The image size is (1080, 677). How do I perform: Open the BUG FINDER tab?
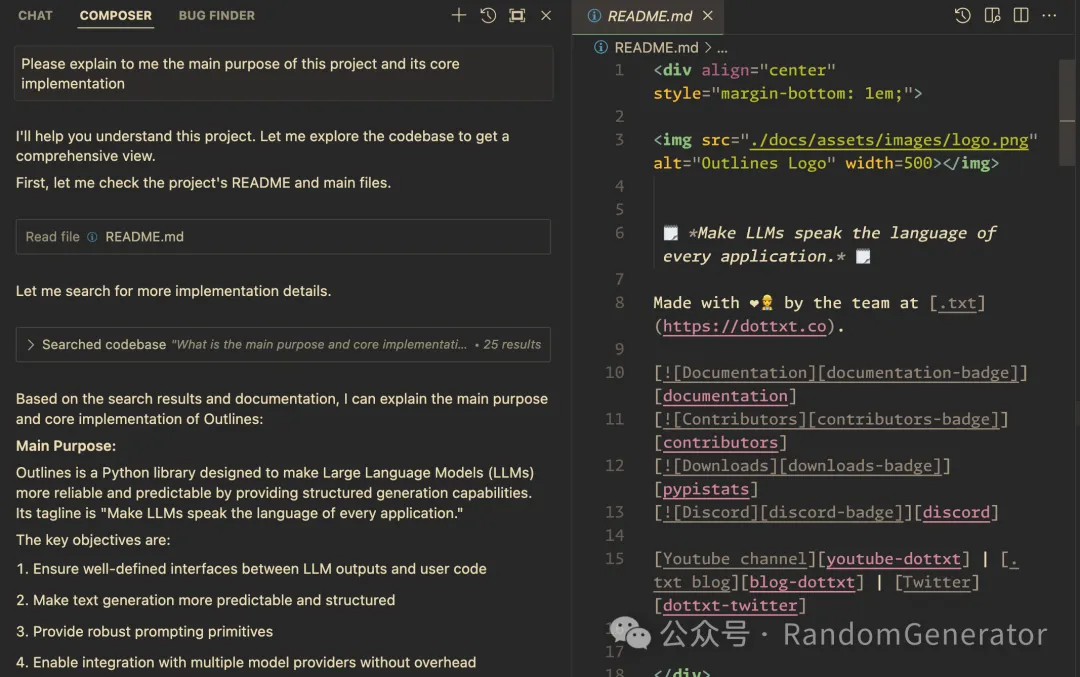pos(216,15)
